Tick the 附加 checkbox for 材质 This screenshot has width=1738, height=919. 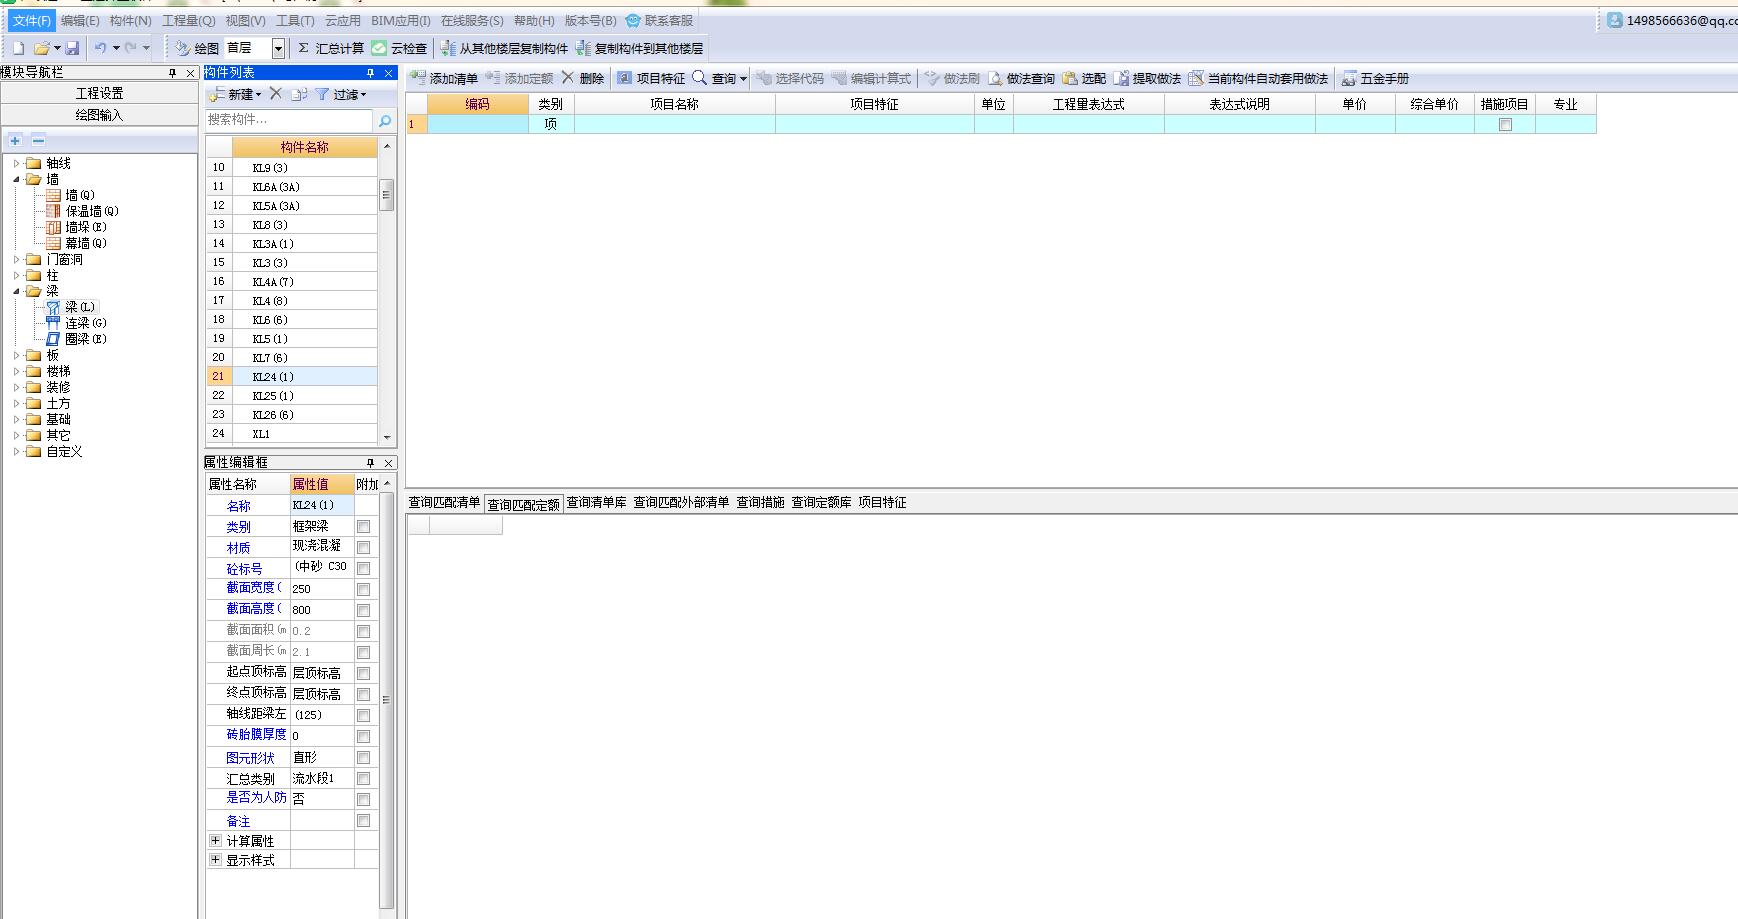click(363, 547)
